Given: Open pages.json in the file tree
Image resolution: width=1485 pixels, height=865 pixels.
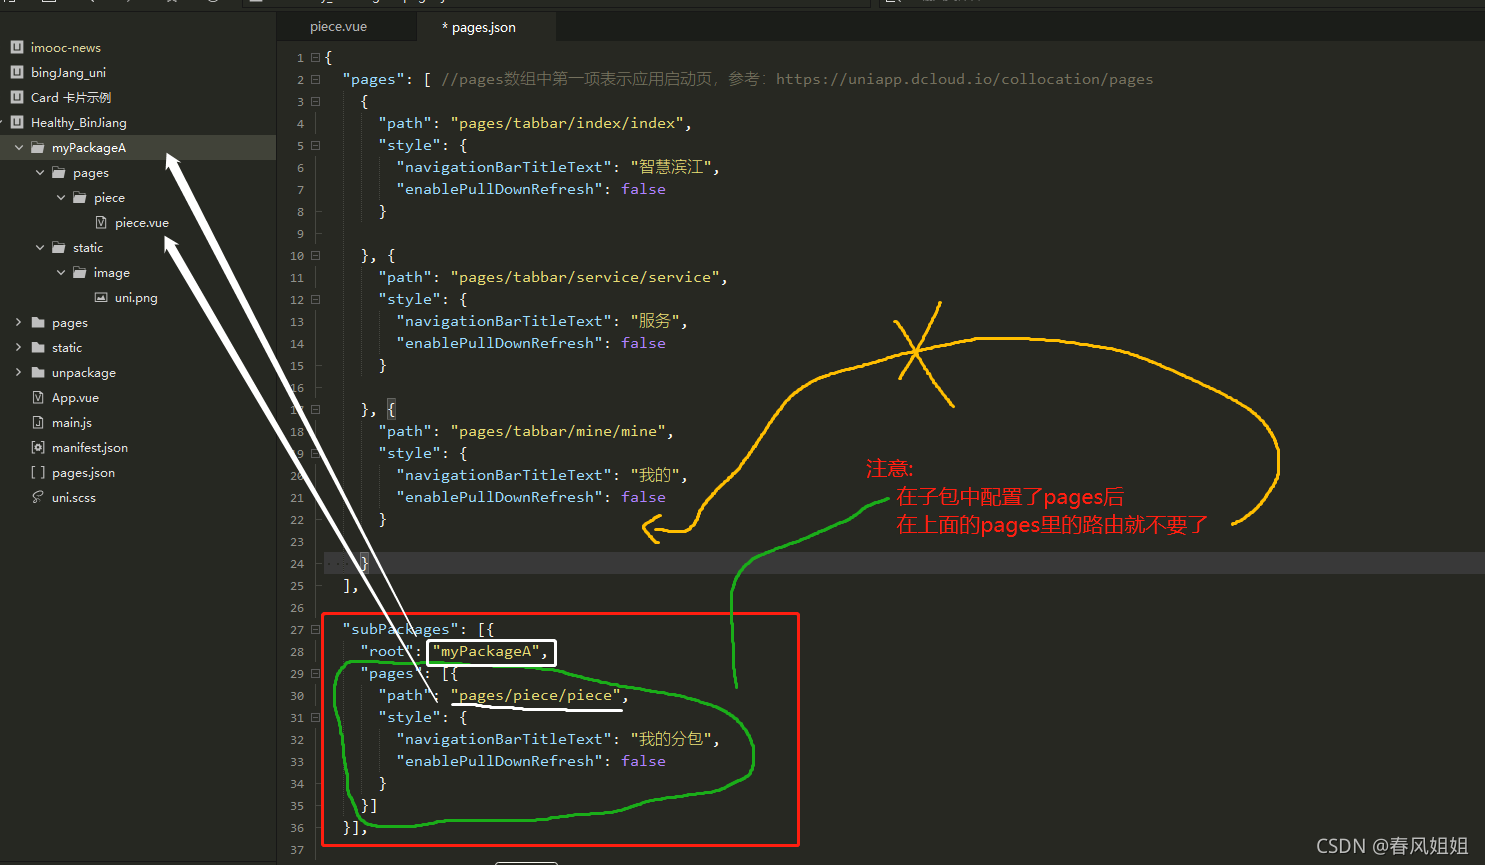Looking at the screenshot, I should [x=83, y=473].
